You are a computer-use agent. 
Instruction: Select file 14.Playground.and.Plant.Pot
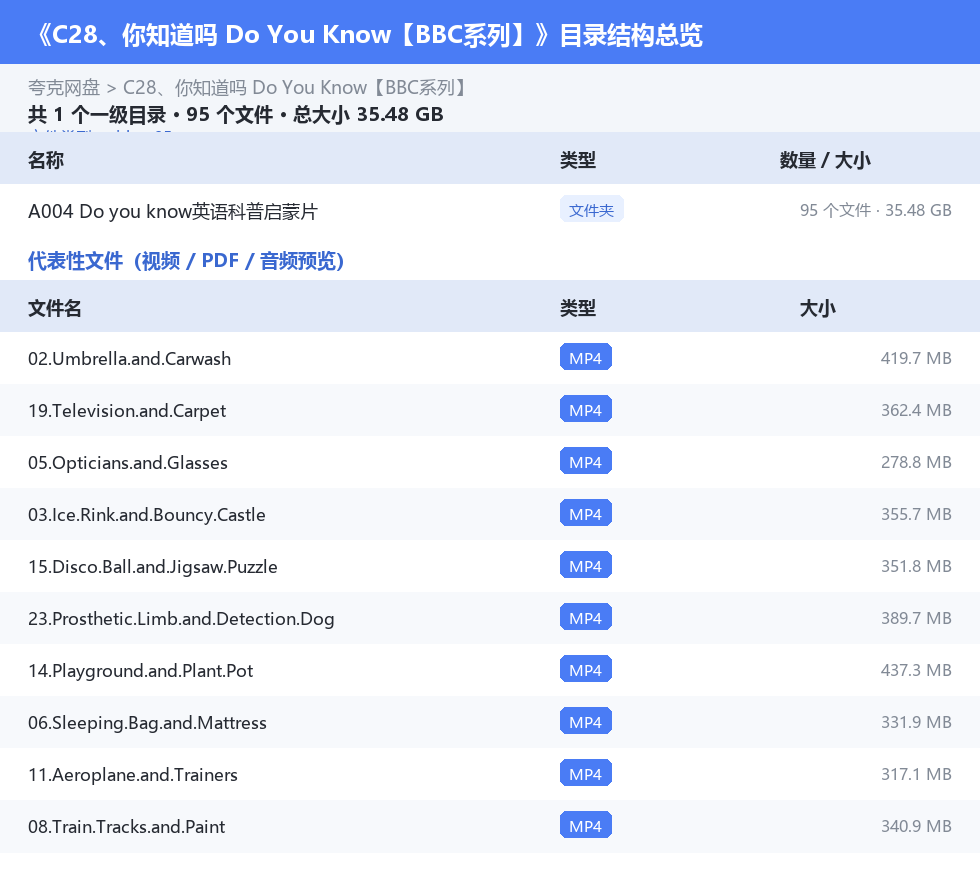coord(141,671)
